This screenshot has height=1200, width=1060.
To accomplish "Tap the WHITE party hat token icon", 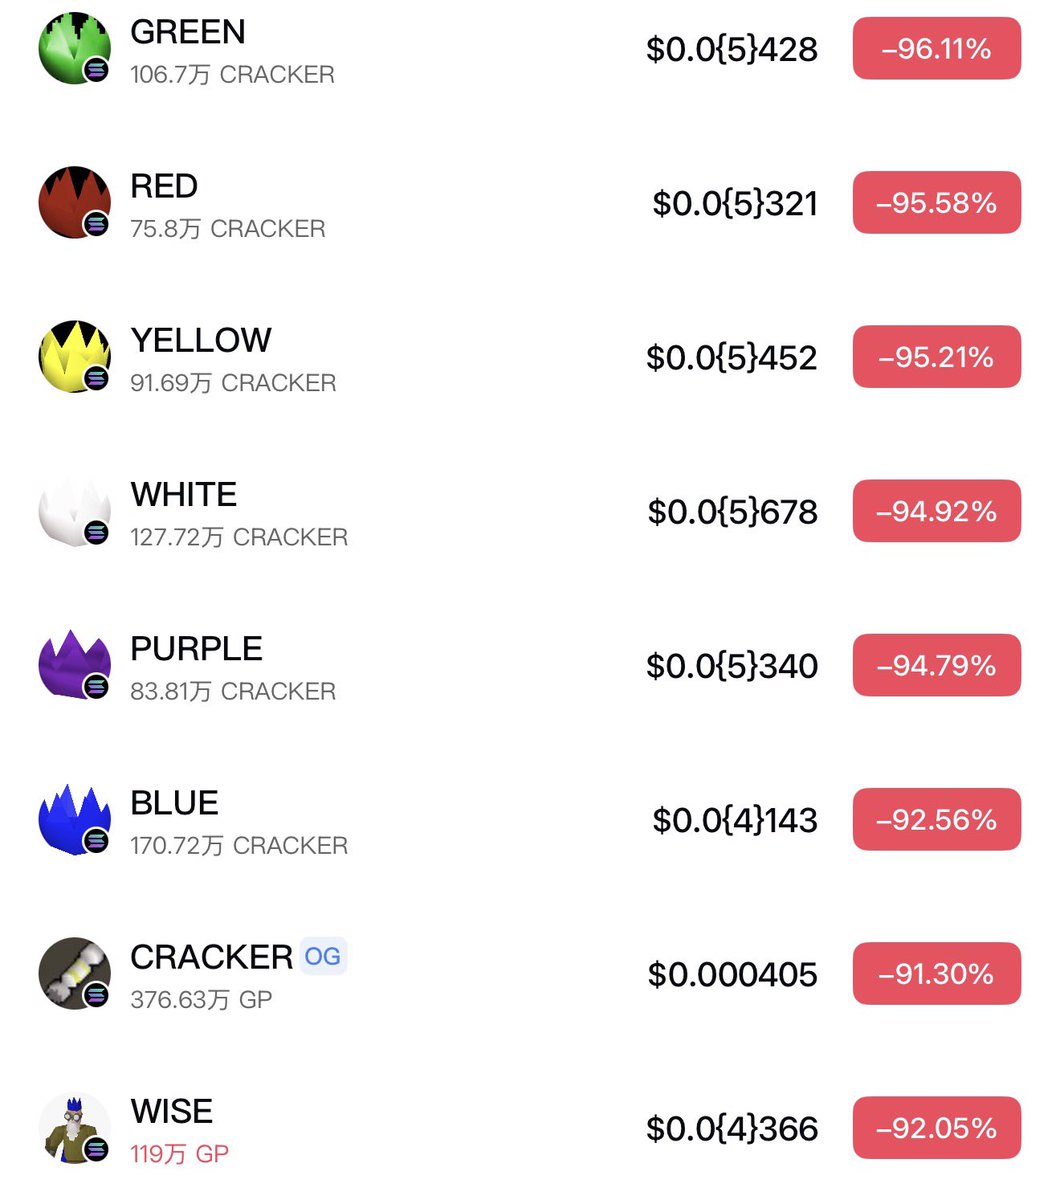I will click(x=75, y=511).
